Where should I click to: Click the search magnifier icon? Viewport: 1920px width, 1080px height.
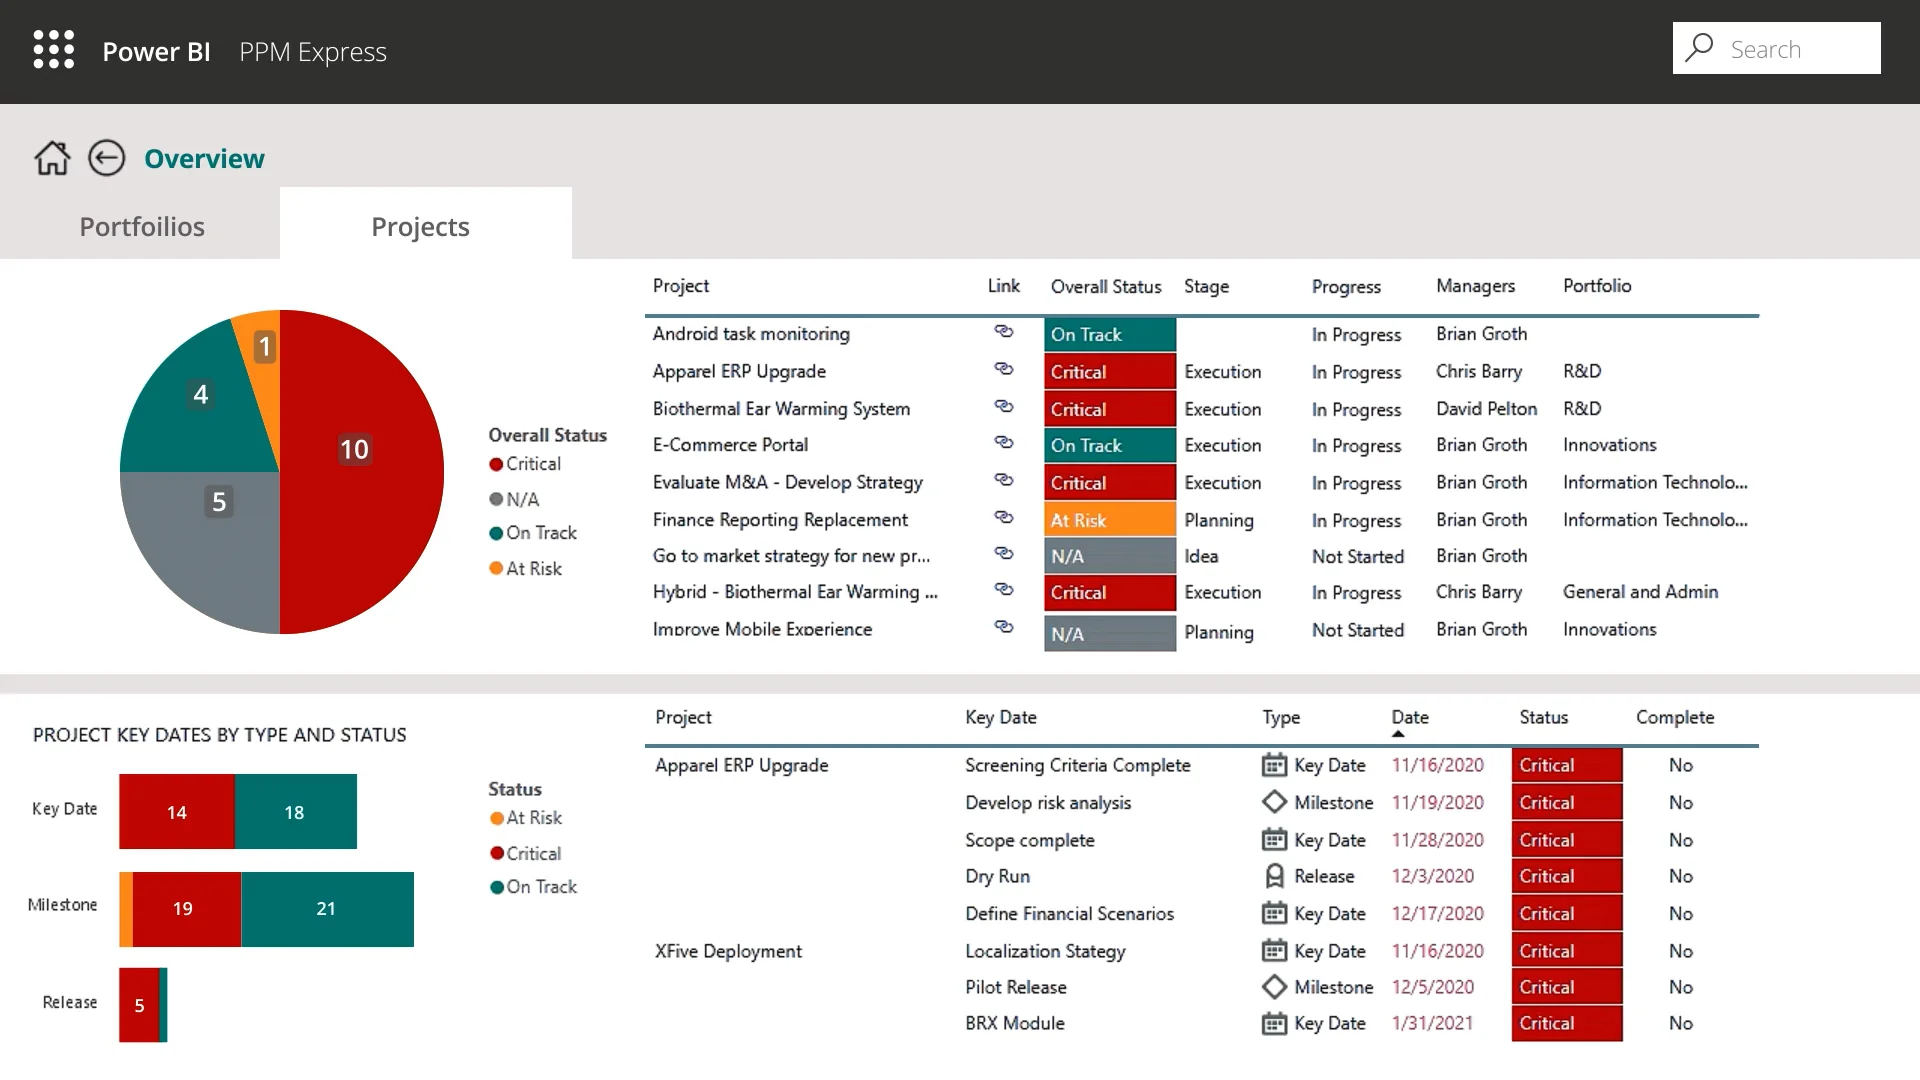tap(1699, 48)
